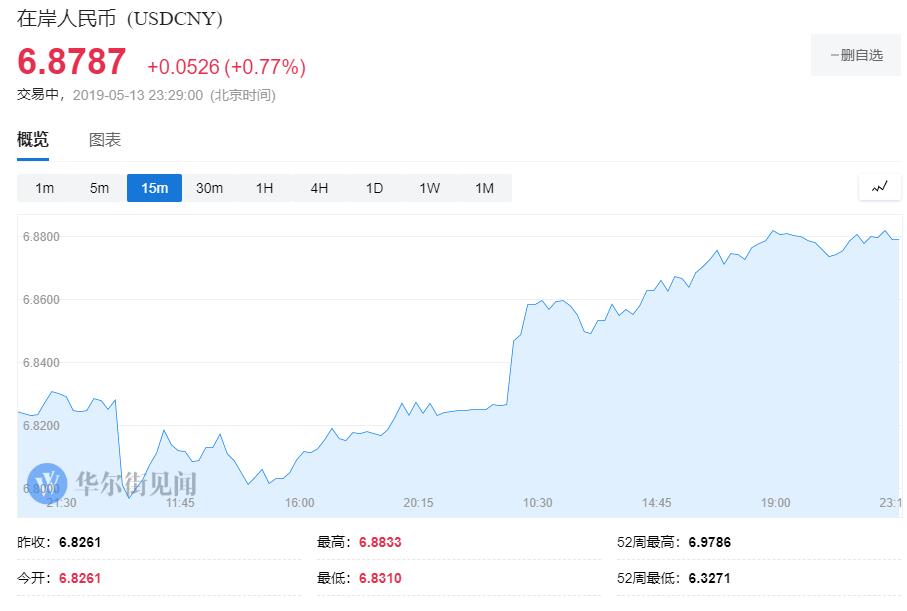
Task: Click the line chart type icon
Action: coord(879,187)
